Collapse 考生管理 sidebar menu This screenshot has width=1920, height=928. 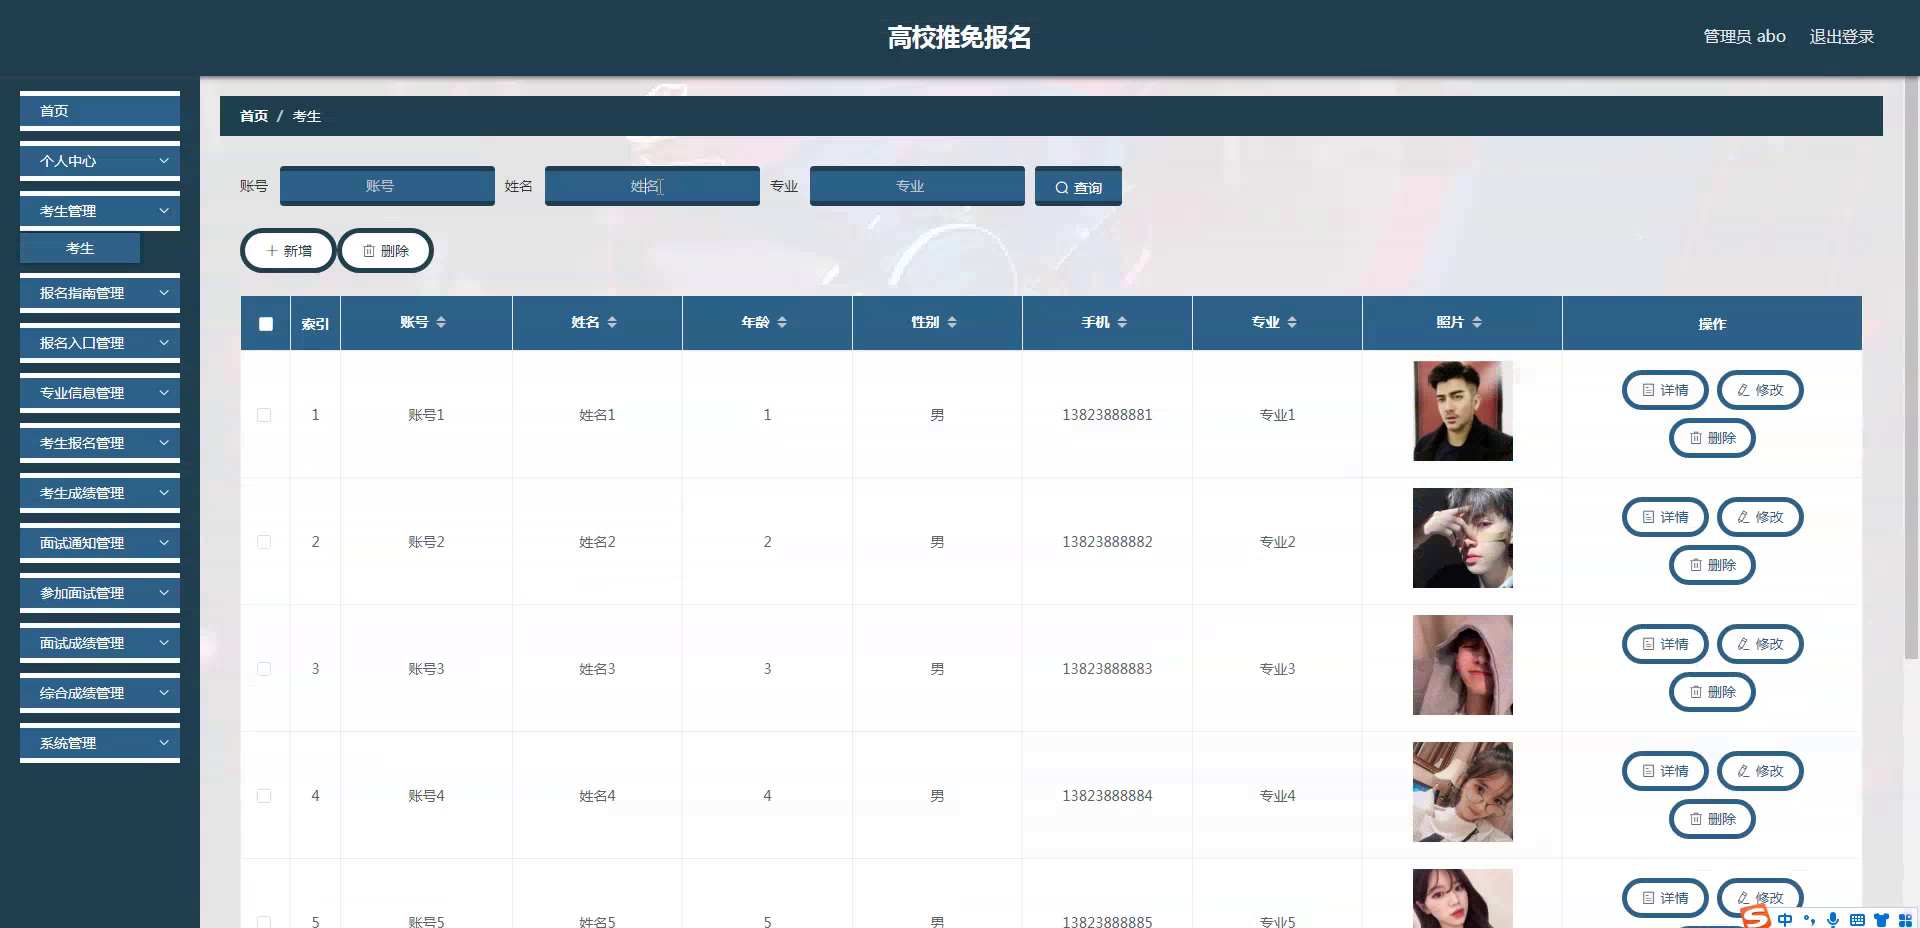(100, 211)
